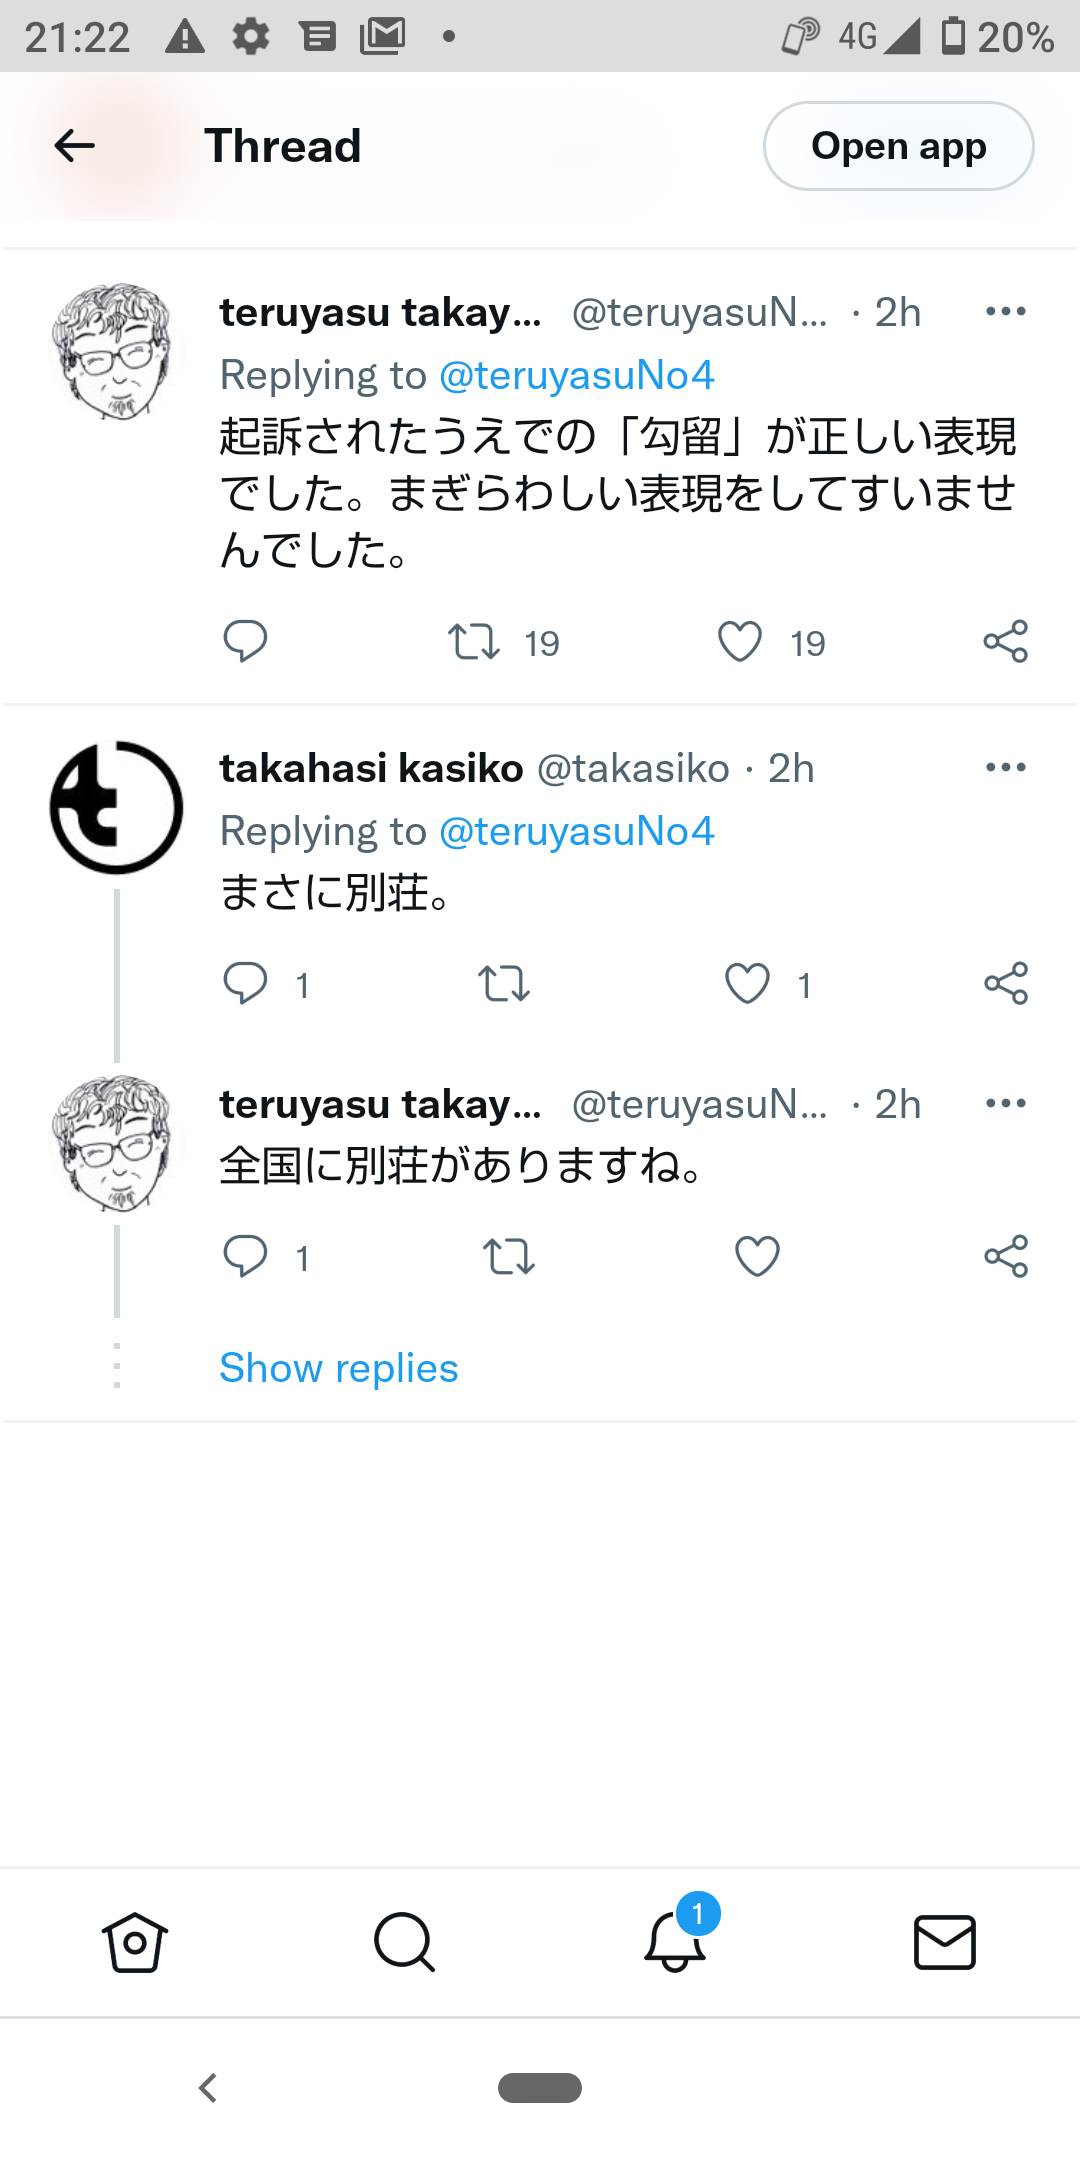View takahasi kasiko's profile avatar
Screen dimensions: 1080x2160
(116, 807)
